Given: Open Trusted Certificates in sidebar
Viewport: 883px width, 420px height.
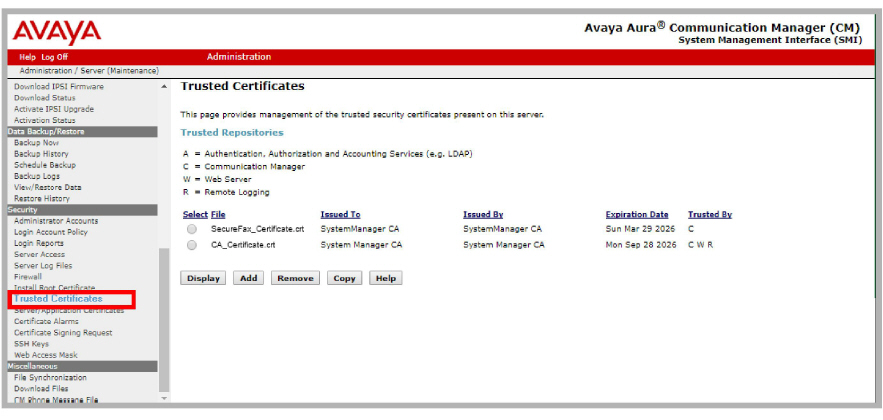Looking at the screenshot, I should click(58, 299).
